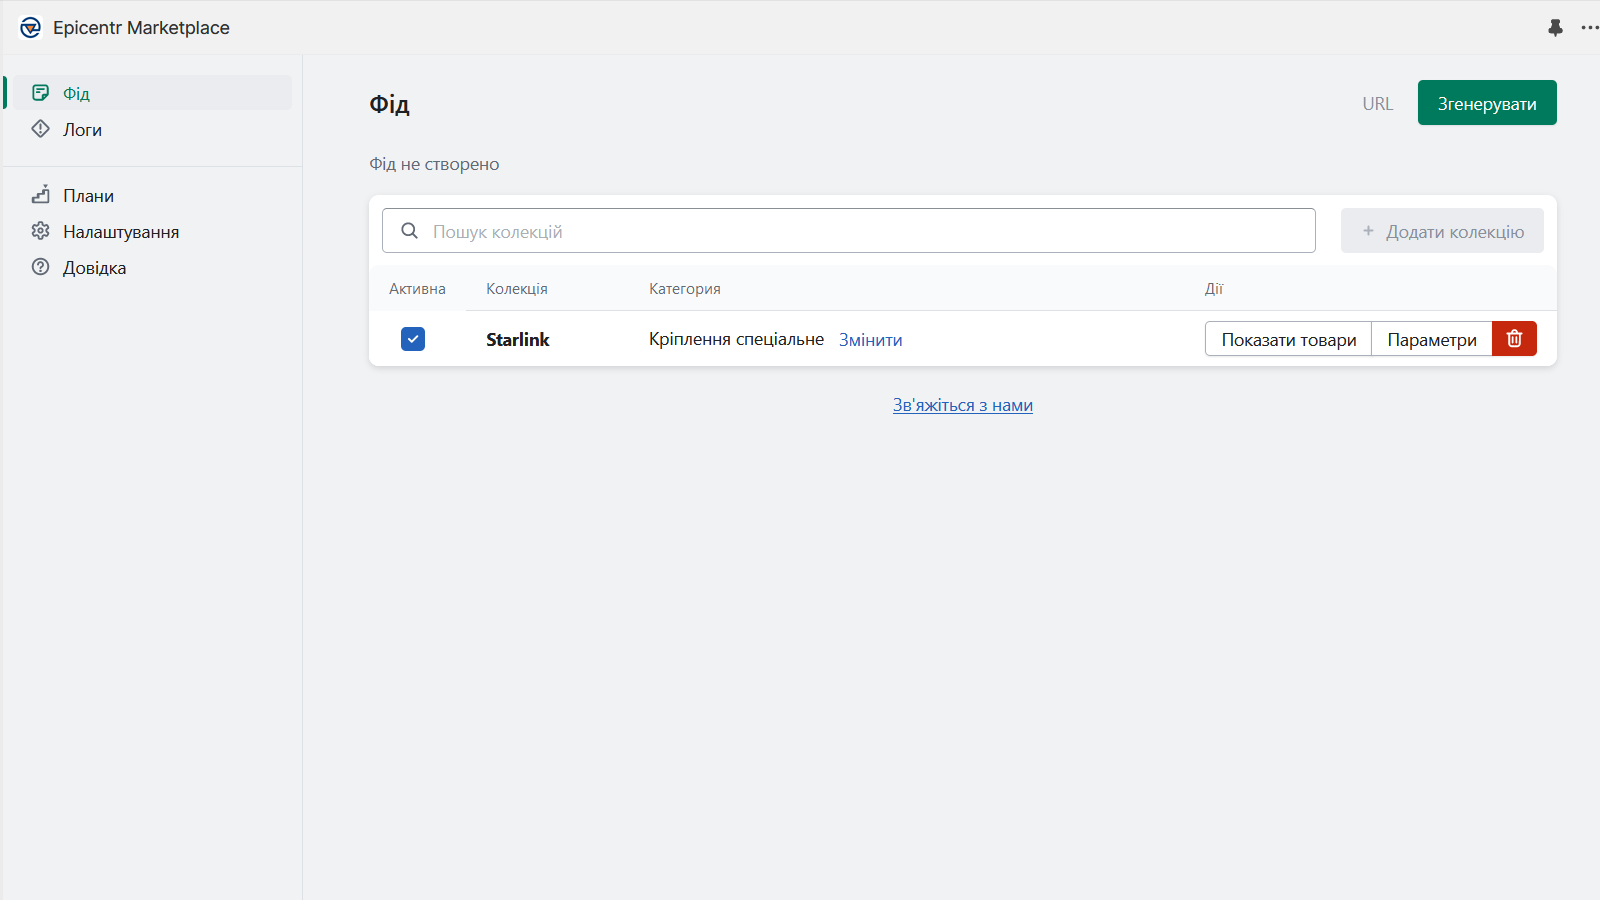Click the Epicentr Marketplace logo icon
1600x900 pixels.
31,28
